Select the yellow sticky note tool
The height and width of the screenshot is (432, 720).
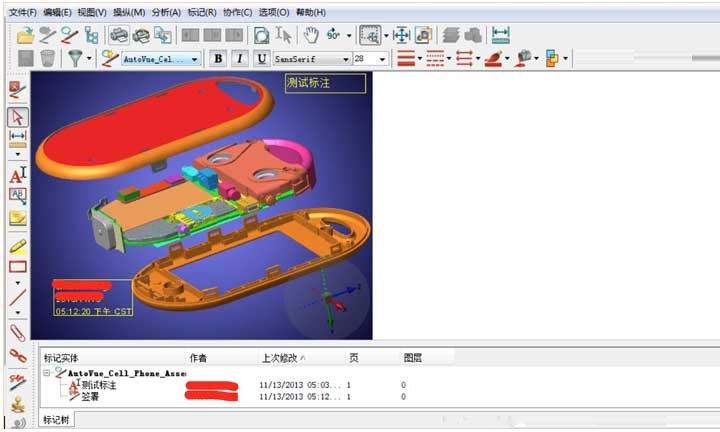point(17,218)
